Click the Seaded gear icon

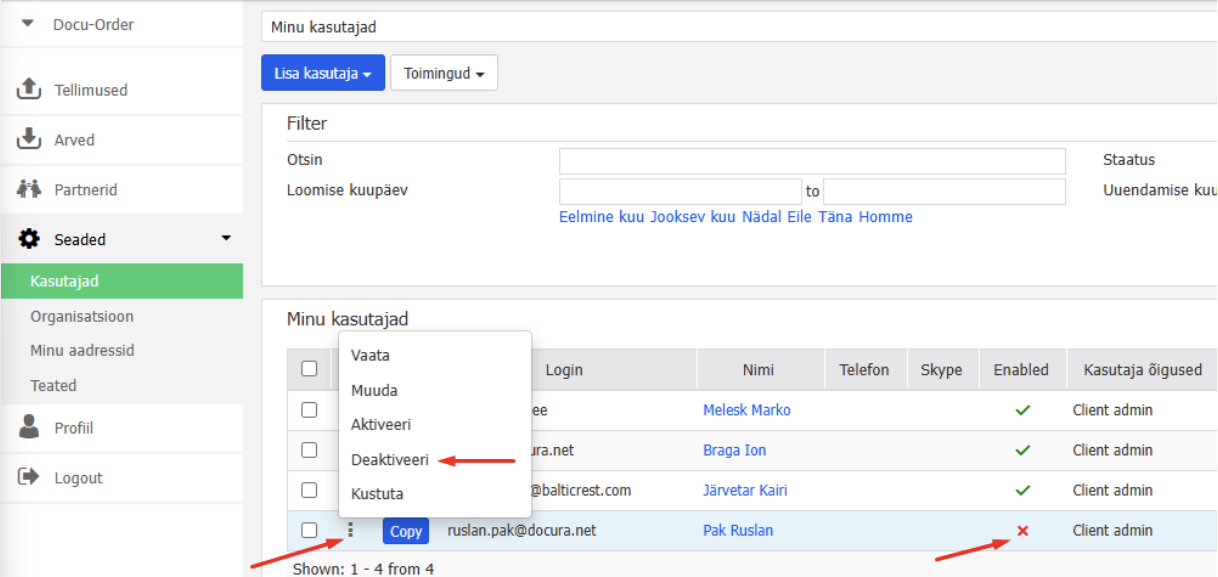tap(29, 239)
